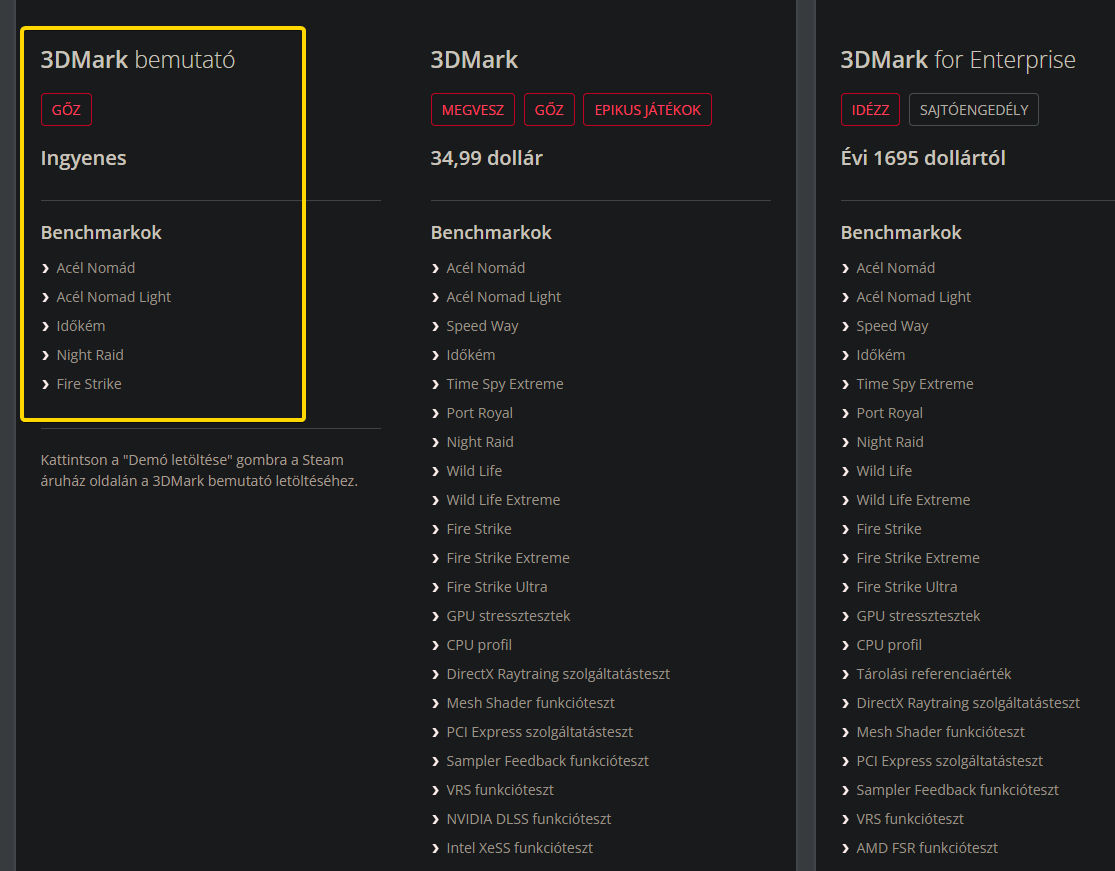Click the EPIKUS JÁTÉKOK button
Image resolution: width=1115 pixels, height=871 pixels.
point(647,110)
